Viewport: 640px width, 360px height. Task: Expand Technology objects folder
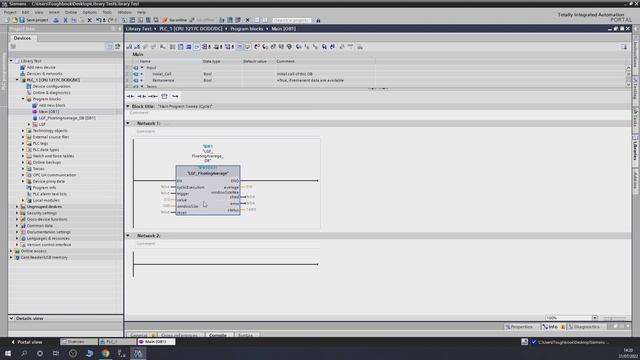[x=23, y=131]
